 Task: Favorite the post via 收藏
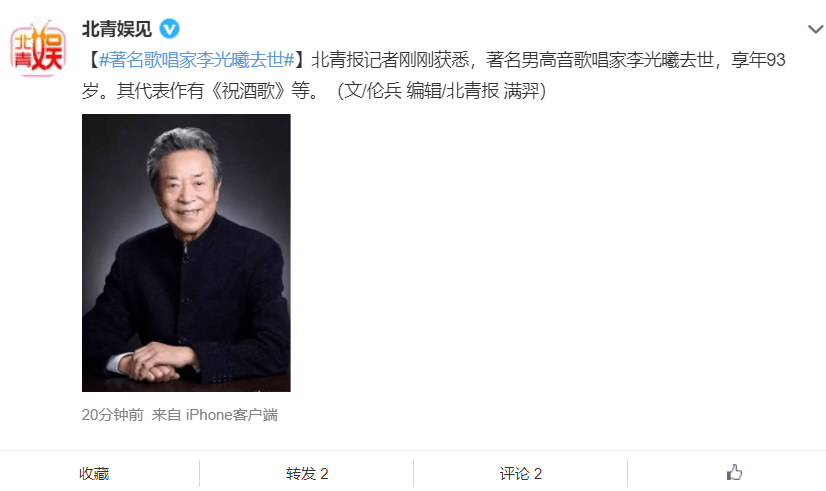[x=94, y=474]
